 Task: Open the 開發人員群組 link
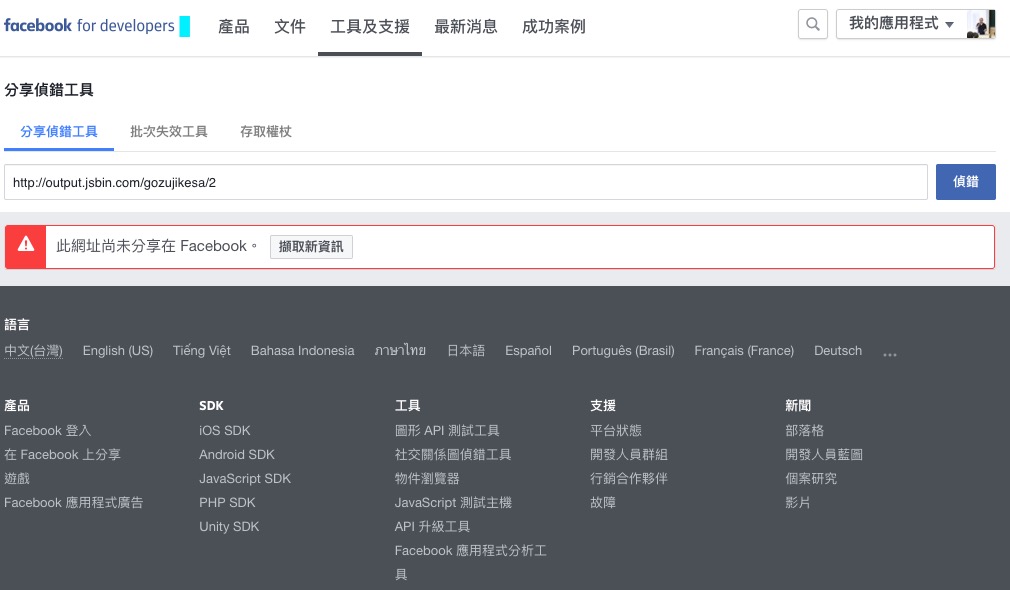(629, 454)
